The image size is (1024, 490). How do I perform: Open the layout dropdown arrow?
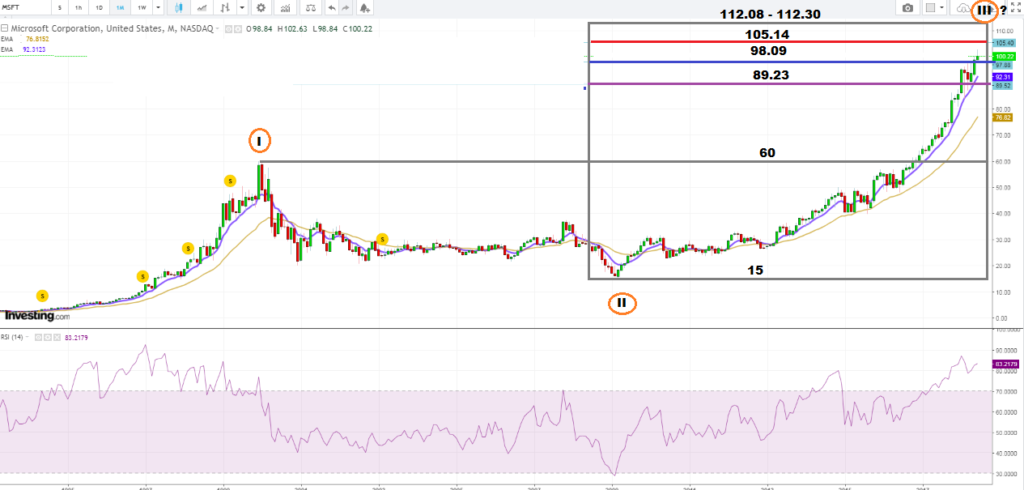943,8
